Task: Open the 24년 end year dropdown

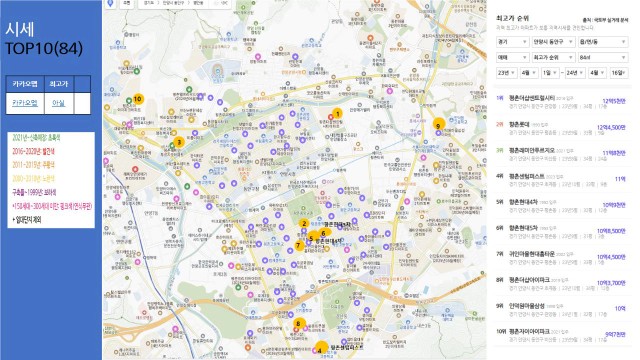Action: (x=575, y=73)
